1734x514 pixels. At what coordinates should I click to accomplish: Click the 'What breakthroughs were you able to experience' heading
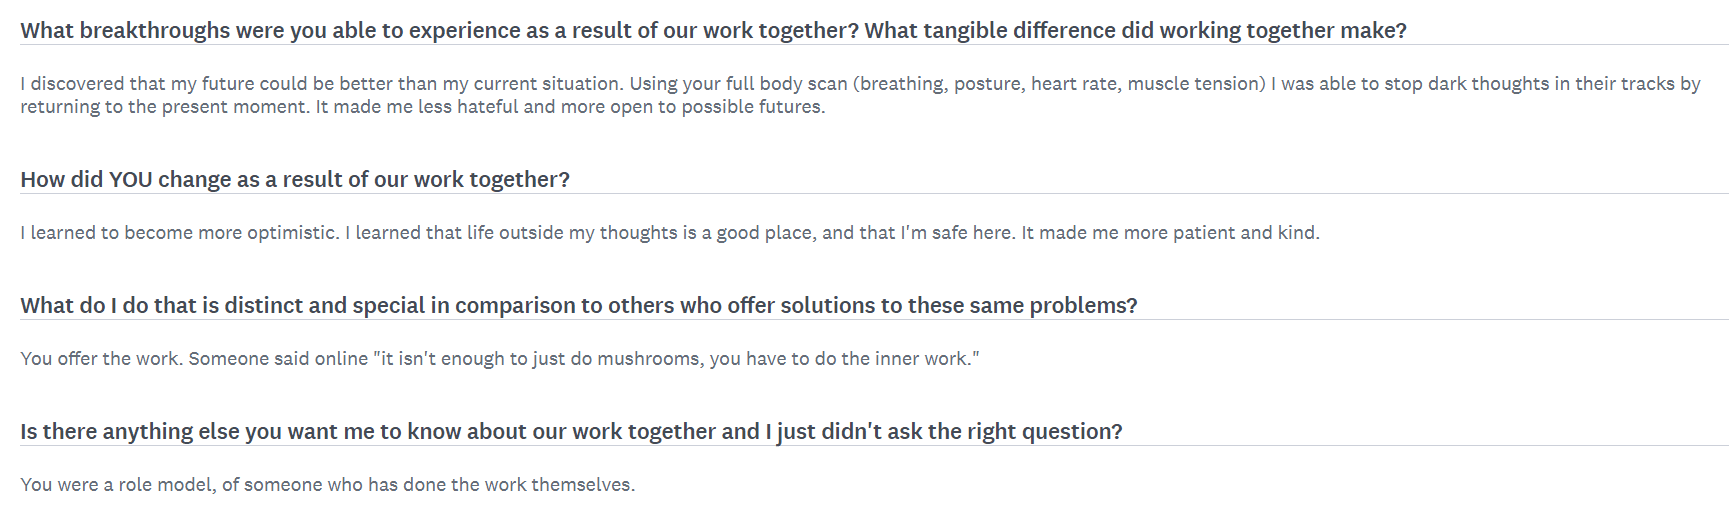click(x=713, y=31)
